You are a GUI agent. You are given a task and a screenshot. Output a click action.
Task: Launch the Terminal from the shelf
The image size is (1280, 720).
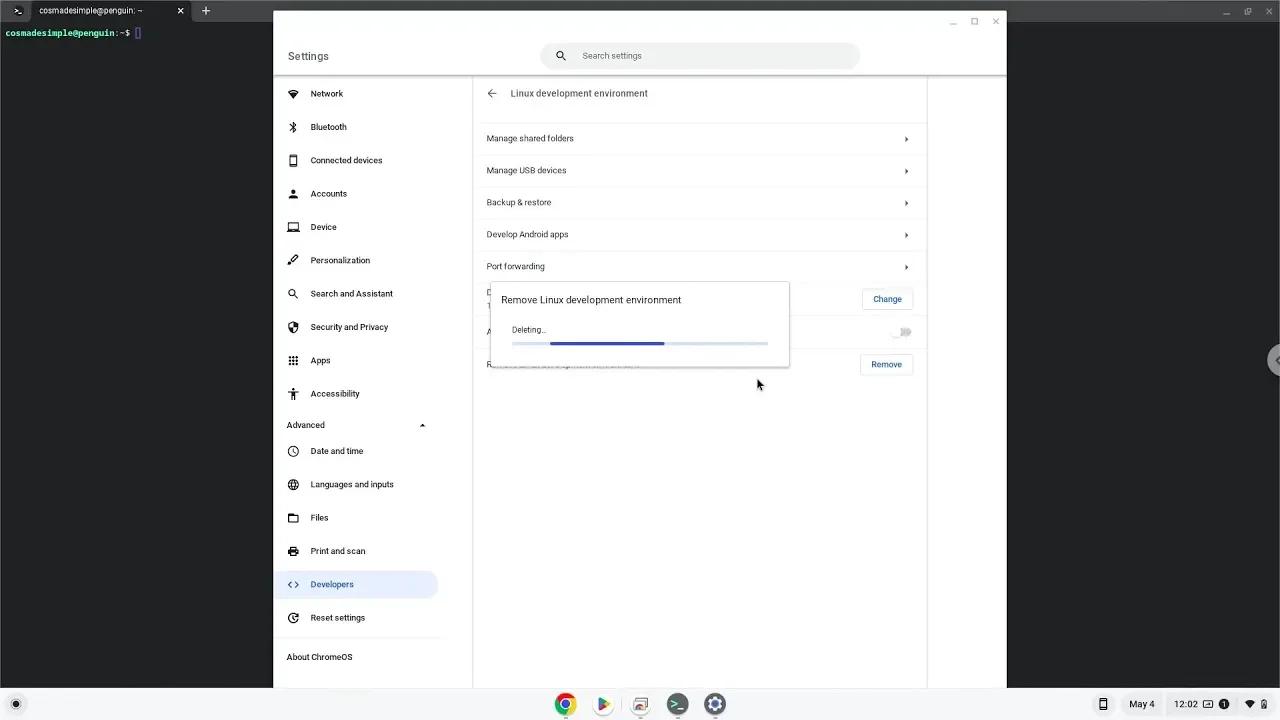click(x=677, y=704)
